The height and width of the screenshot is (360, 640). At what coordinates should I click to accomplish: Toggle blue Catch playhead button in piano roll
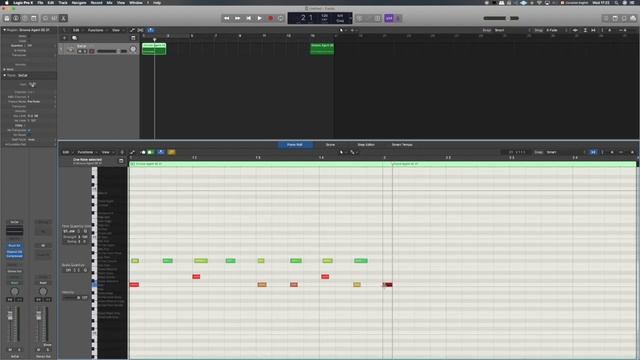point(161,152)
